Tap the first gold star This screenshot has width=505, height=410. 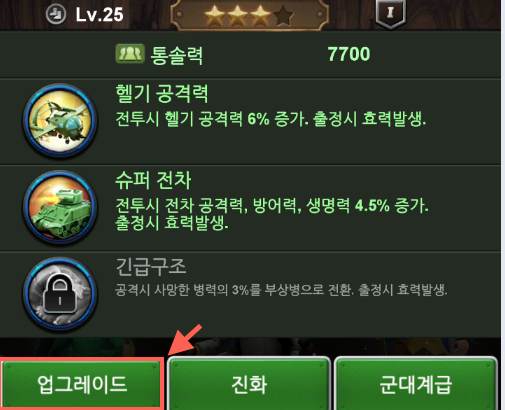pyautogui.click(x=214, y=15)
